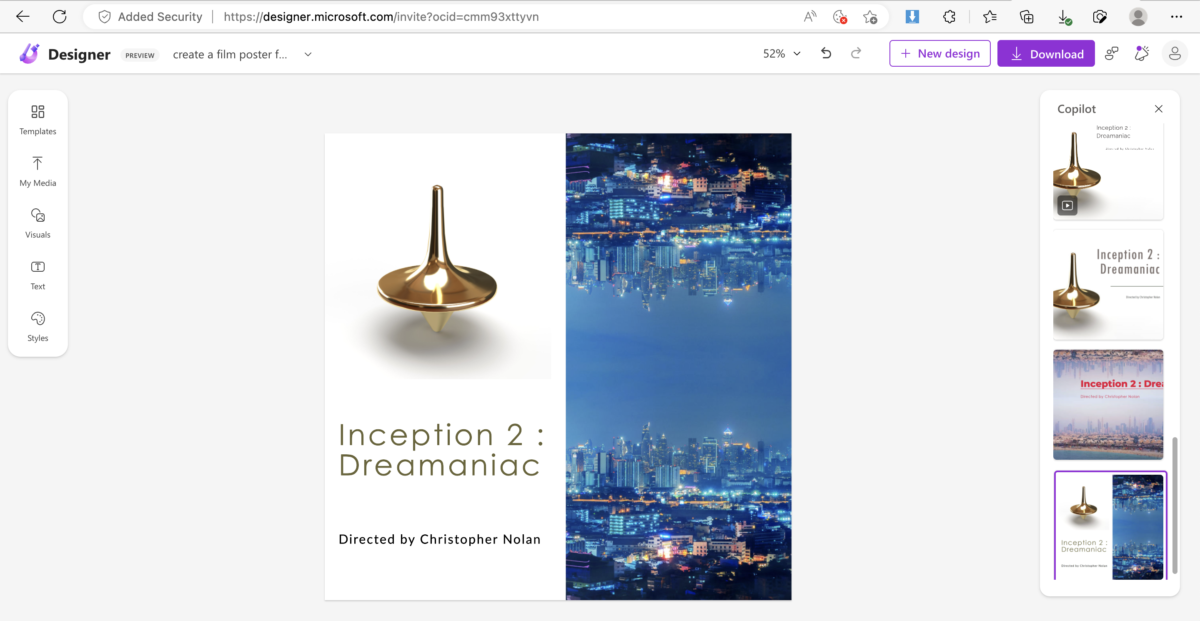Open the Styles panel
The height and width of the screenshot is (621, 1200).
(x=37, y=326)
